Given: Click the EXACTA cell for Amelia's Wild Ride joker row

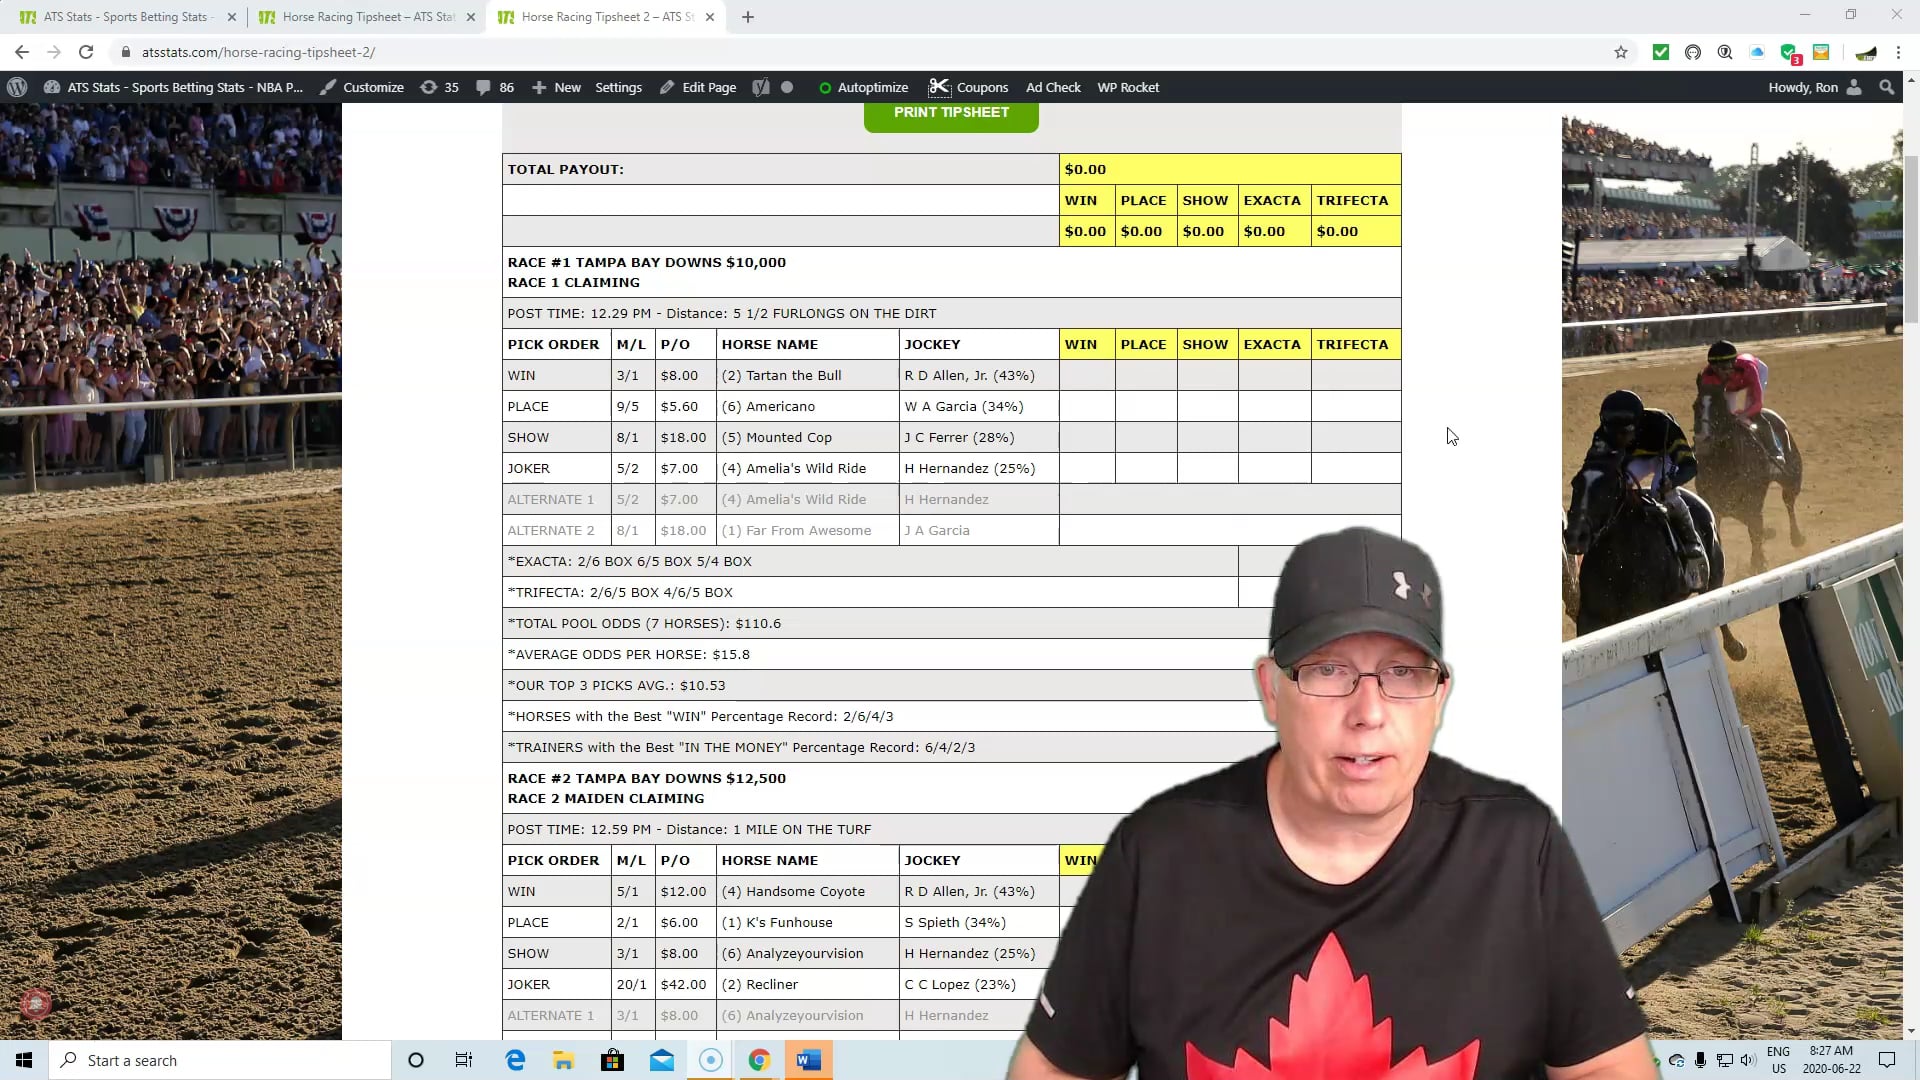Looking at the screenshot, I should [1274, 469].
